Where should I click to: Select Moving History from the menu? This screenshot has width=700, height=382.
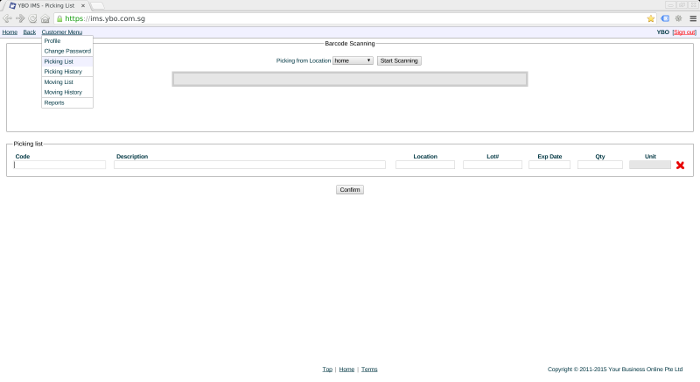67,92
